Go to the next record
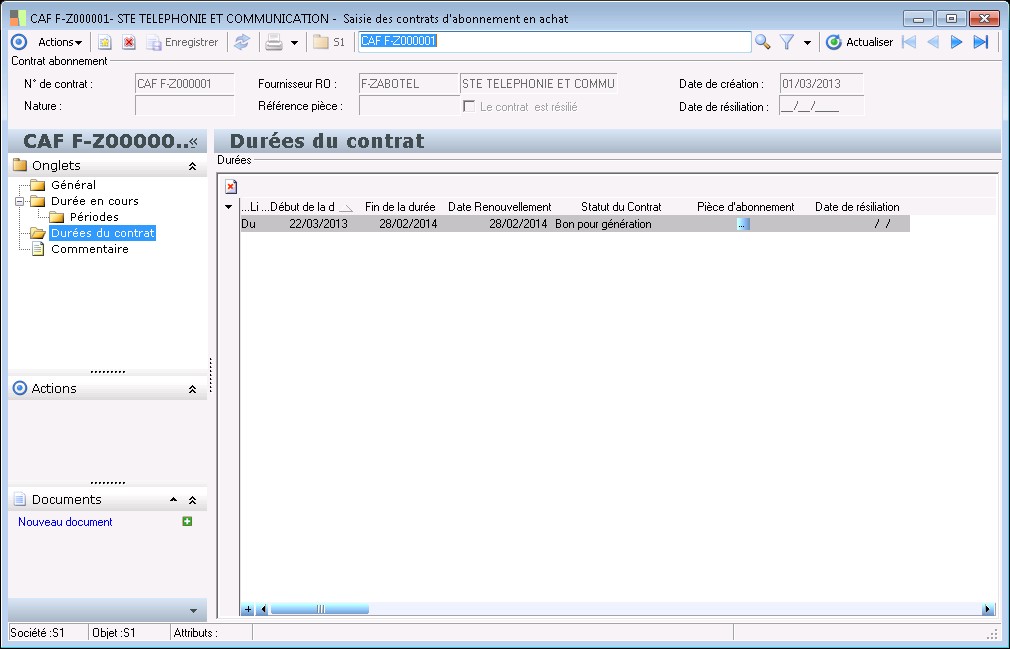 click(x=957, y=42)
